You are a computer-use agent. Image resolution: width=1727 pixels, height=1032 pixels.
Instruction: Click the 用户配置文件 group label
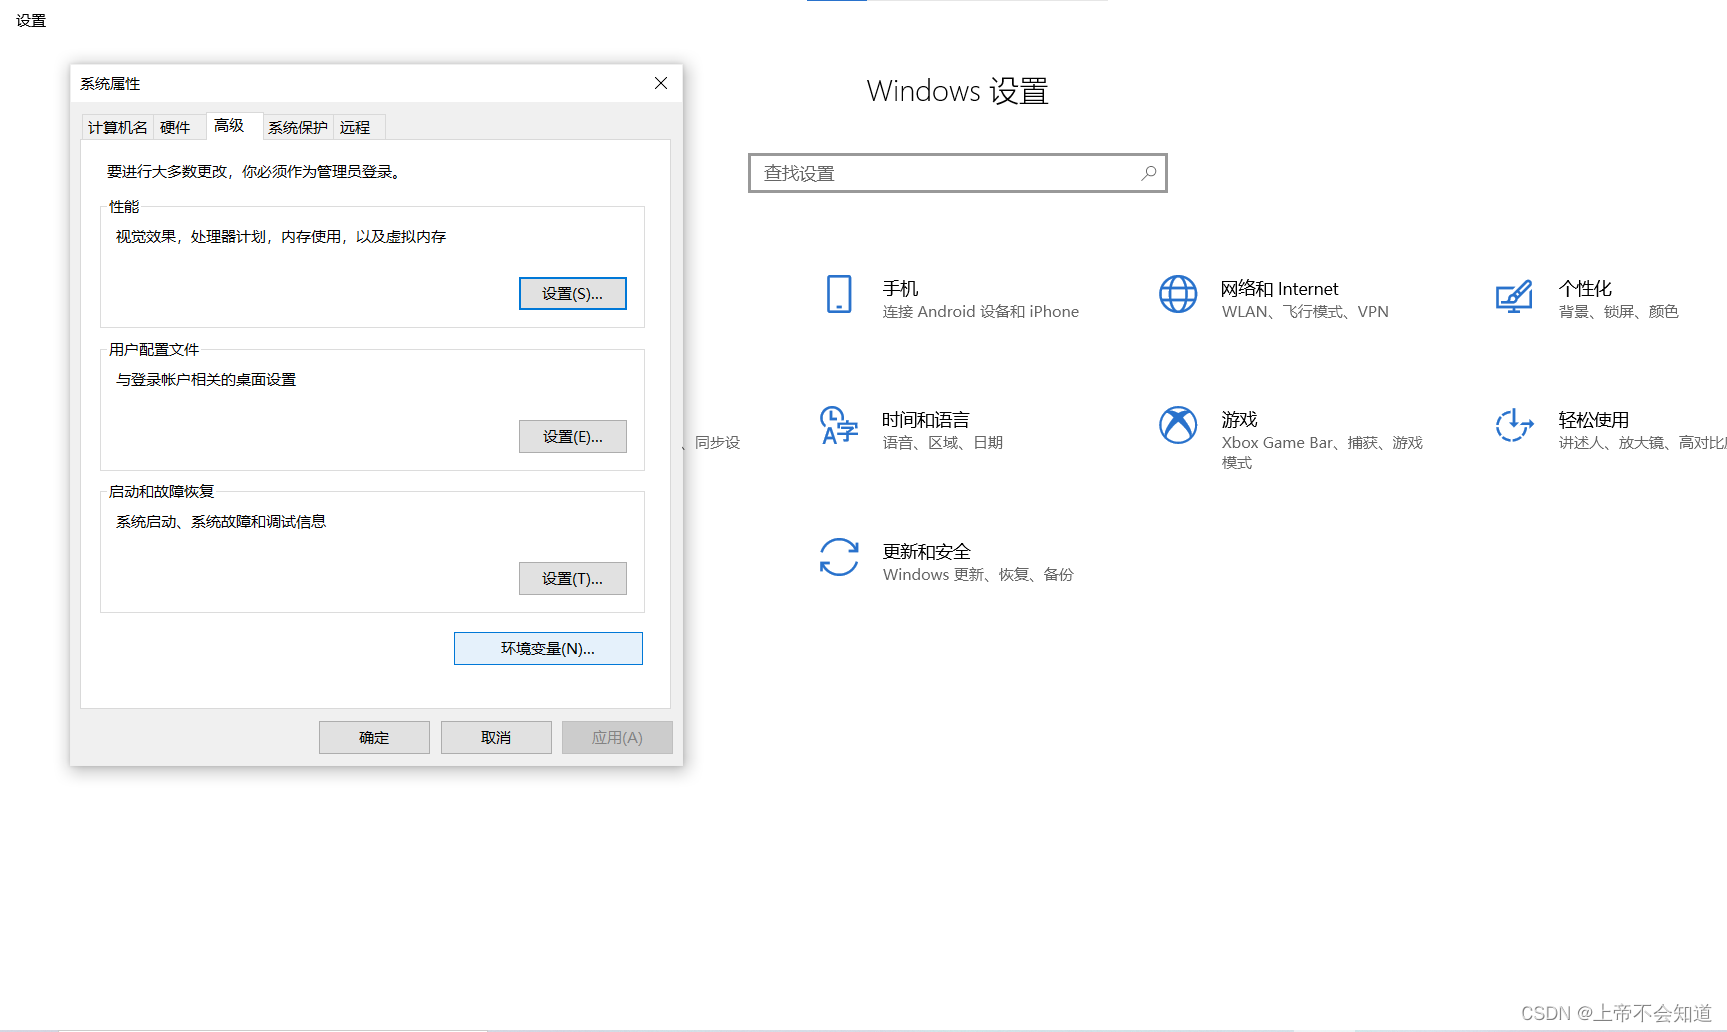[x=154, y=349]
